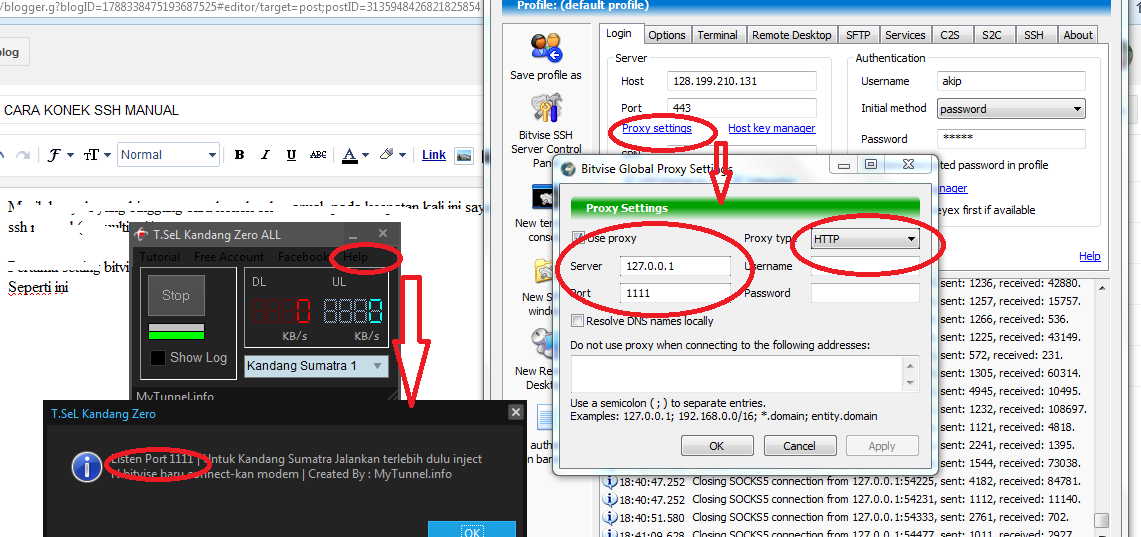Toggle bold in Blogger editor toolbar
This screenshot has width=1141, height=537.
239,154
